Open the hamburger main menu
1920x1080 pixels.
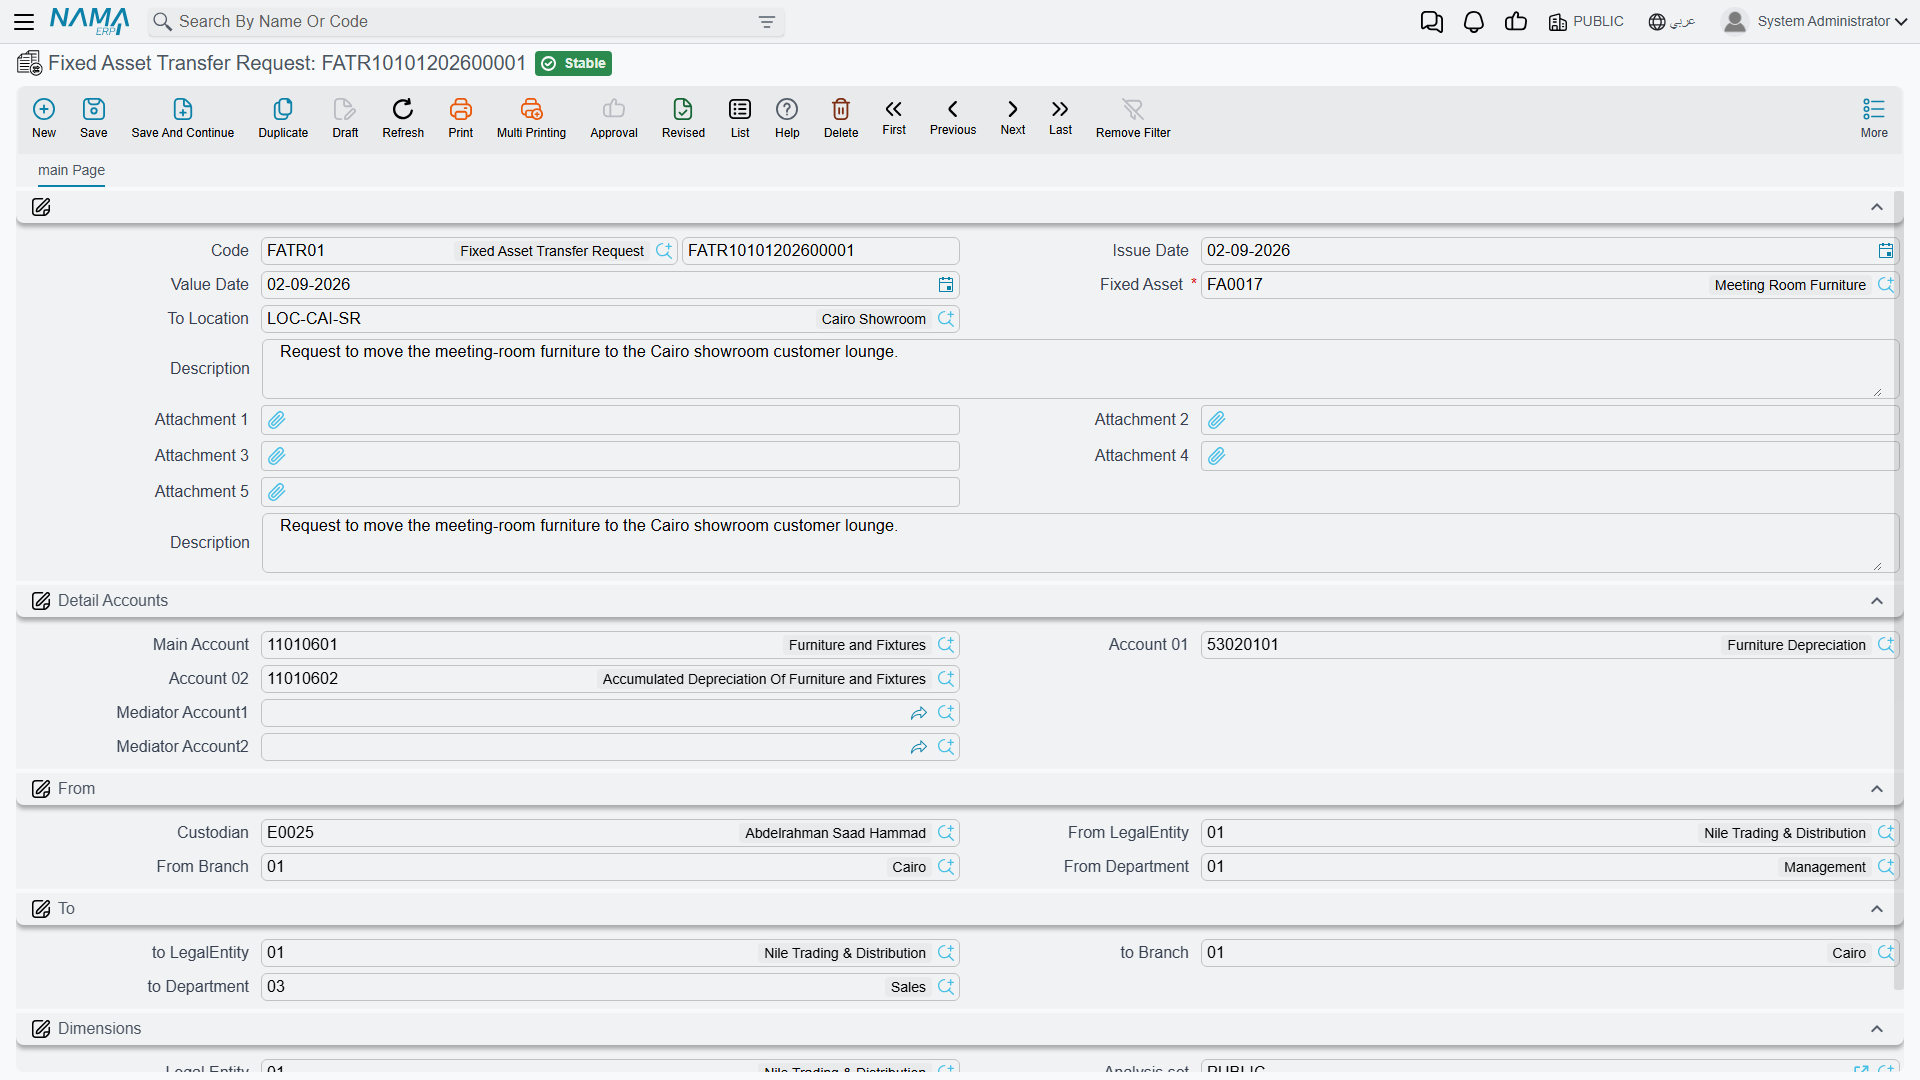click(24, 21)
